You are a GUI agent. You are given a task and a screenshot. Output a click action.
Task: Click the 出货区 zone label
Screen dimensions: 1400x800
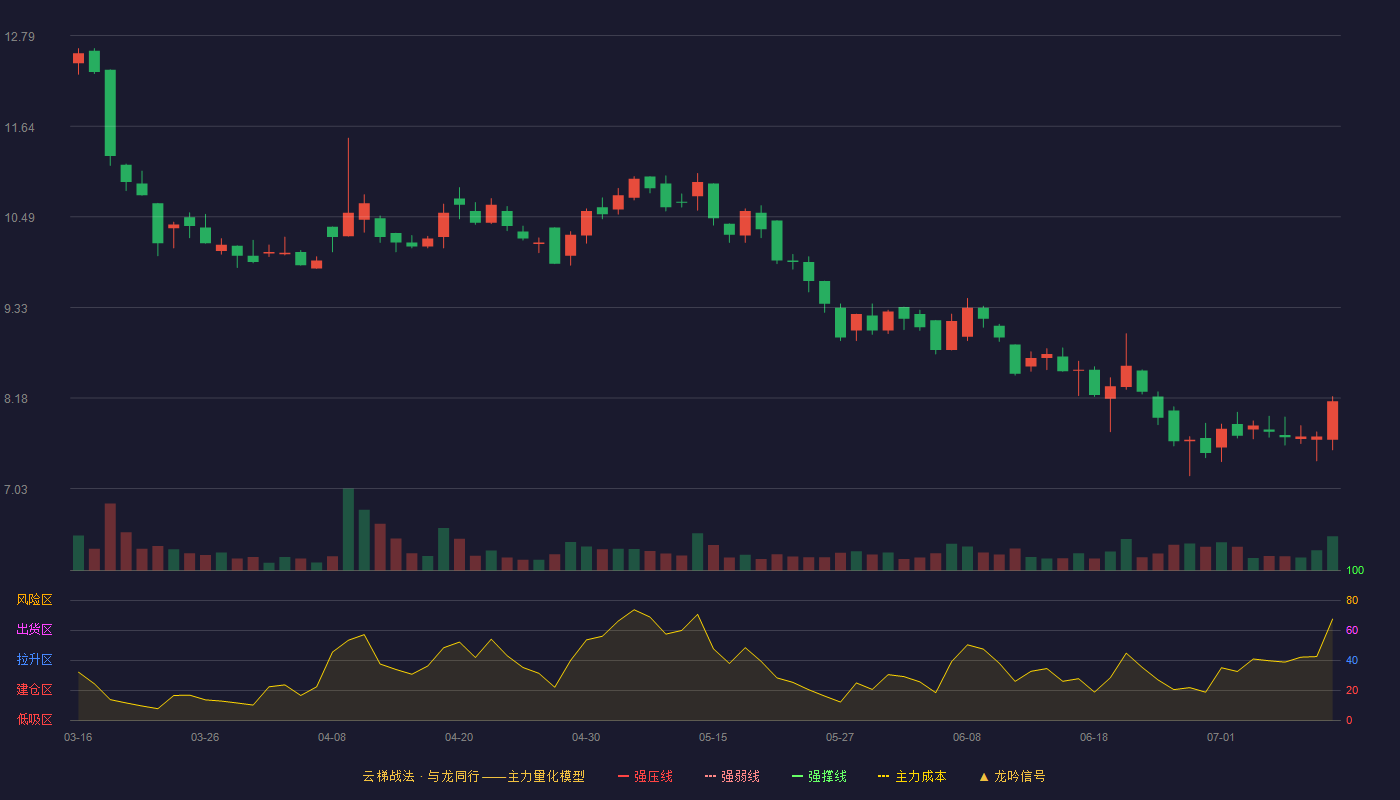click(x=34, y=630)
